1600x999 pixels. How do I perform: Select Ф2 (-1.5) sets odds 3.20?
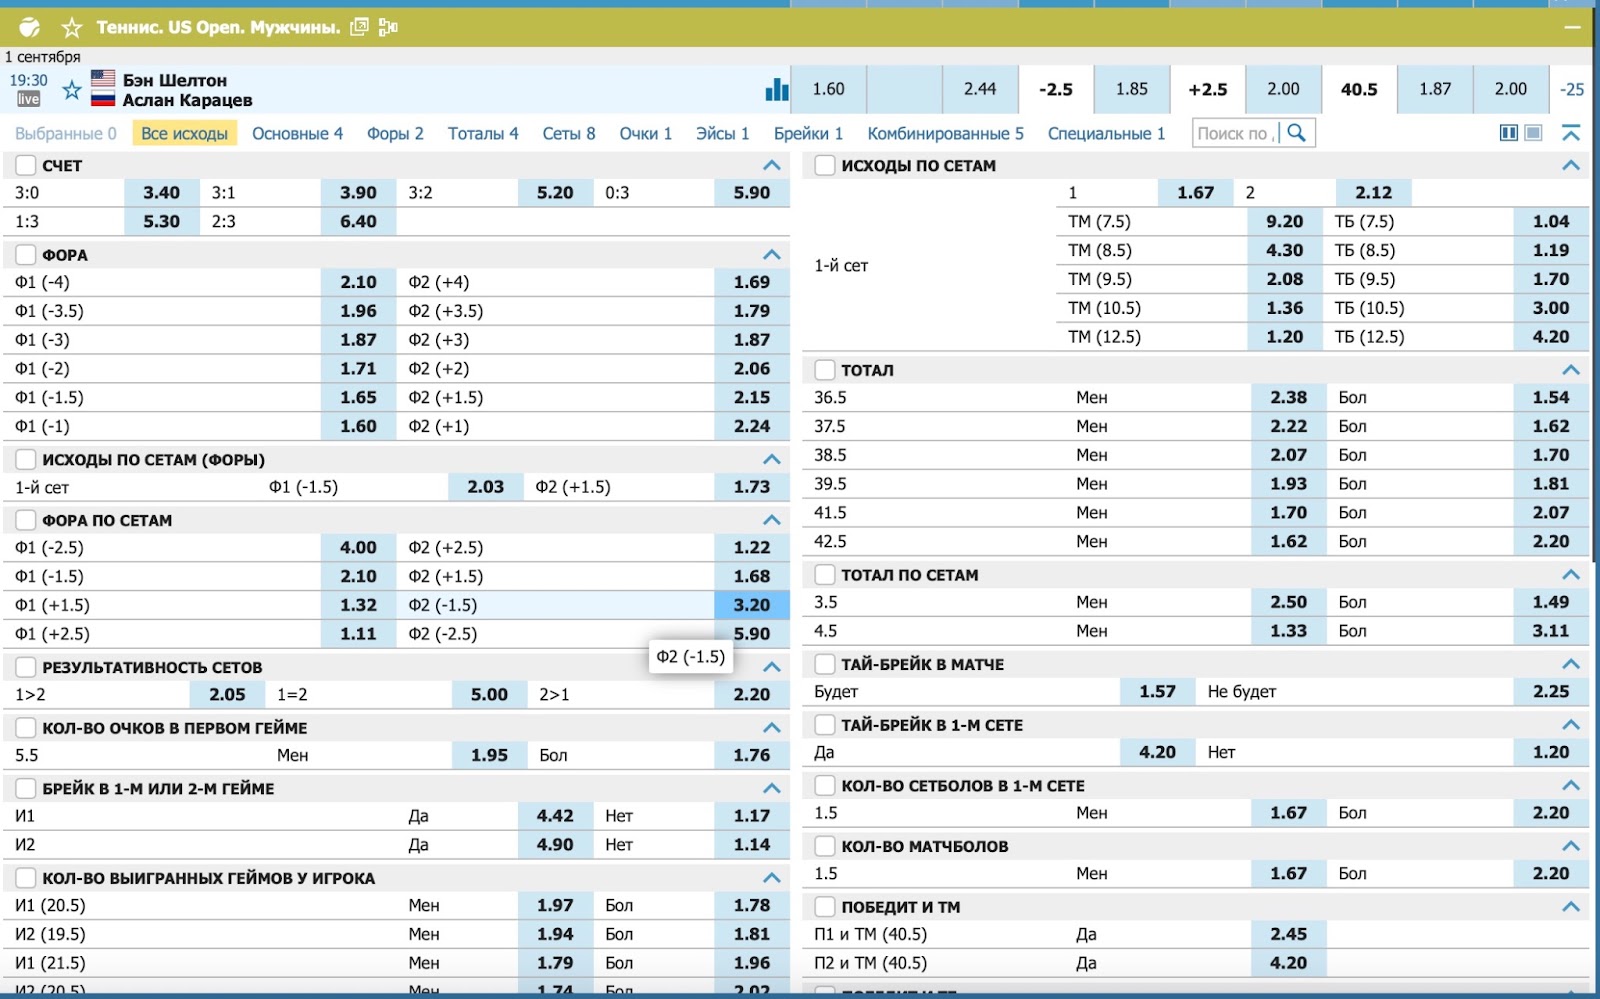(x=752, y=605)
